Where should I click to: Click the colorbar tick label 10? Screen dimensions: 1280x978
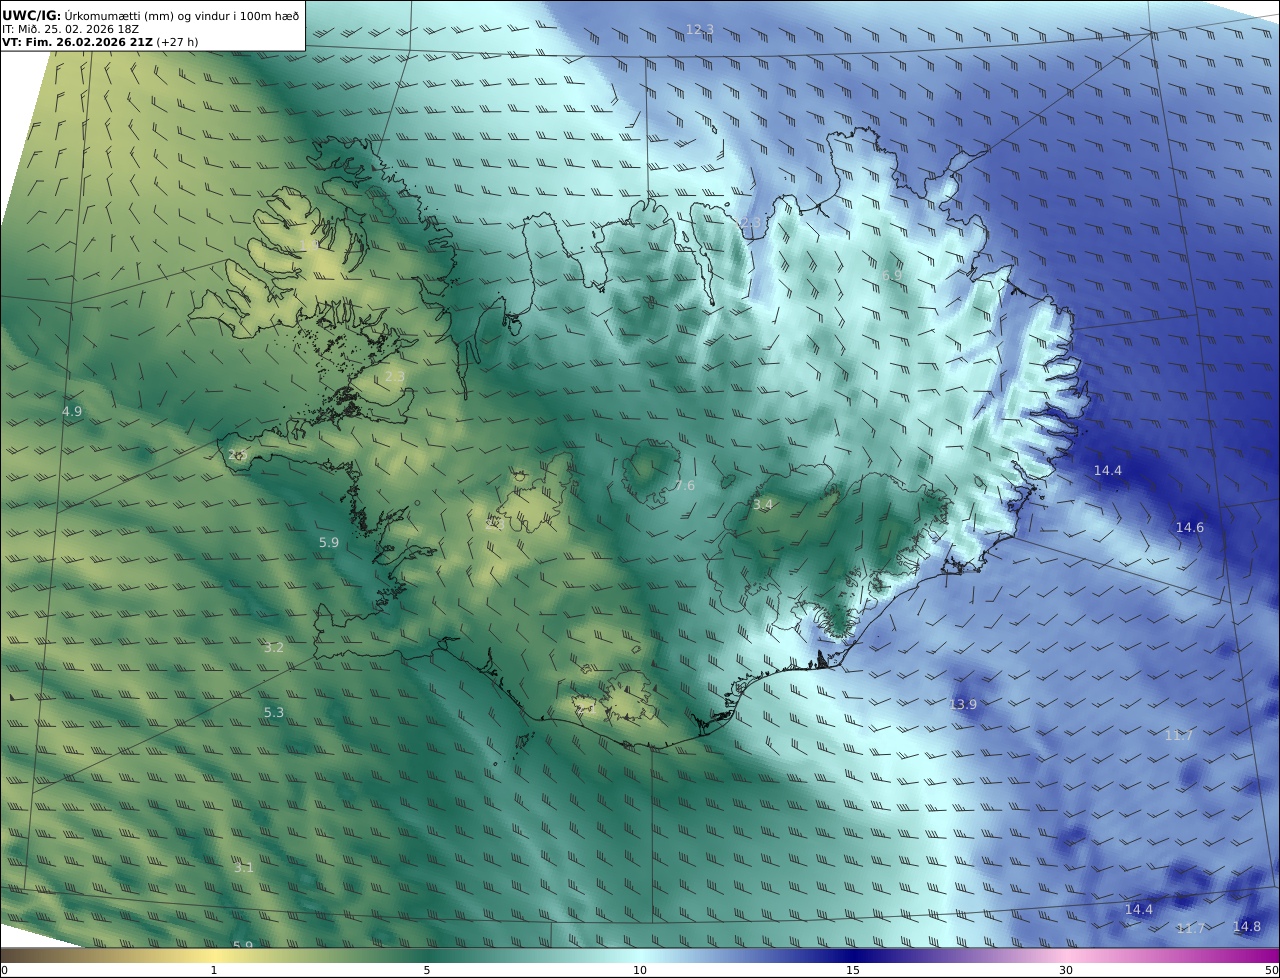point(640,970)
